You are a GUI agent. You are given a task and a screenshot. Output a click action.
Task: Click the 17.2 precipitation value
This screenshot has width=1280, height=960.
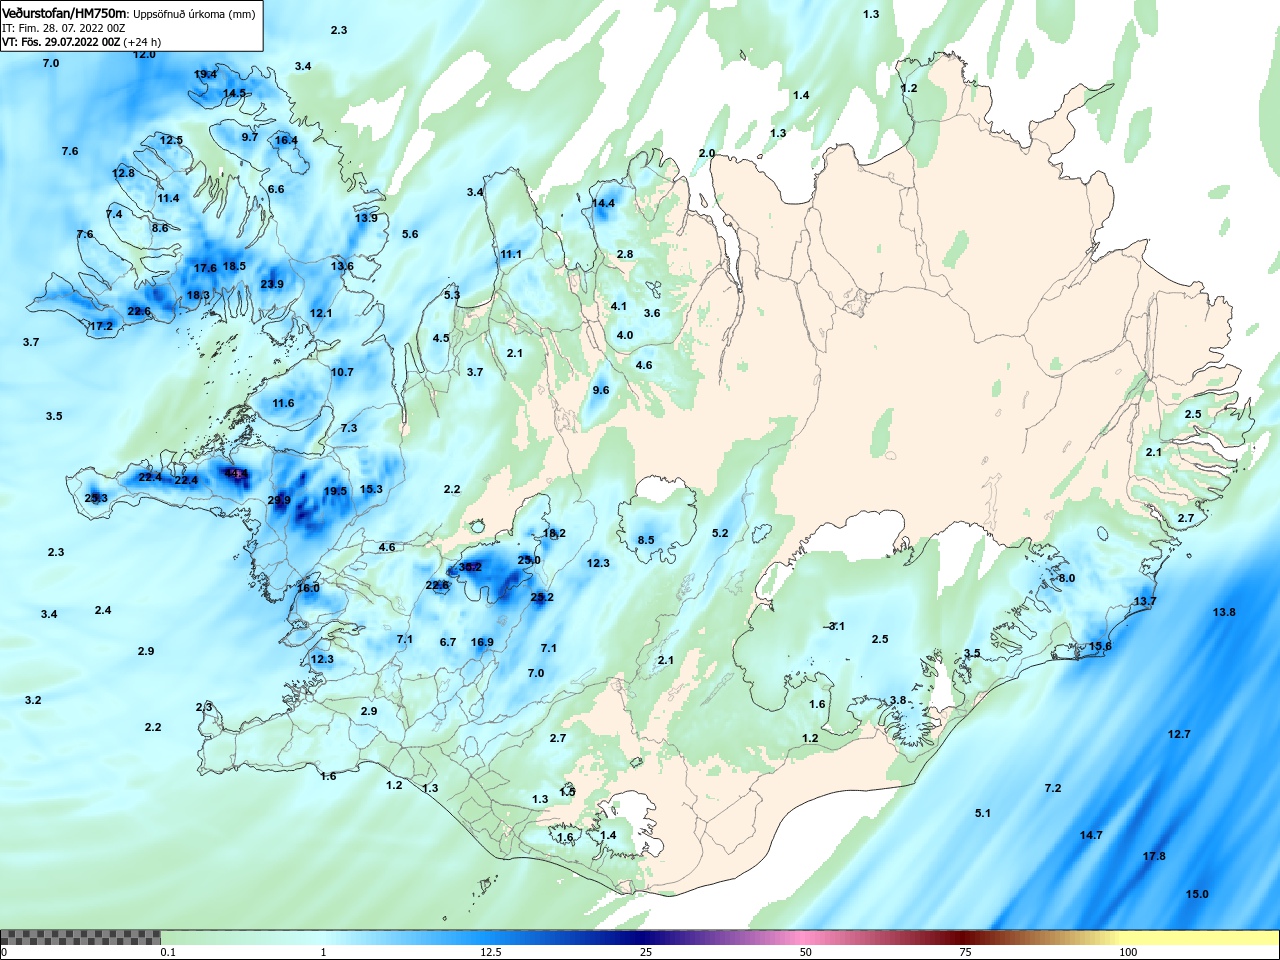[101, 326]
